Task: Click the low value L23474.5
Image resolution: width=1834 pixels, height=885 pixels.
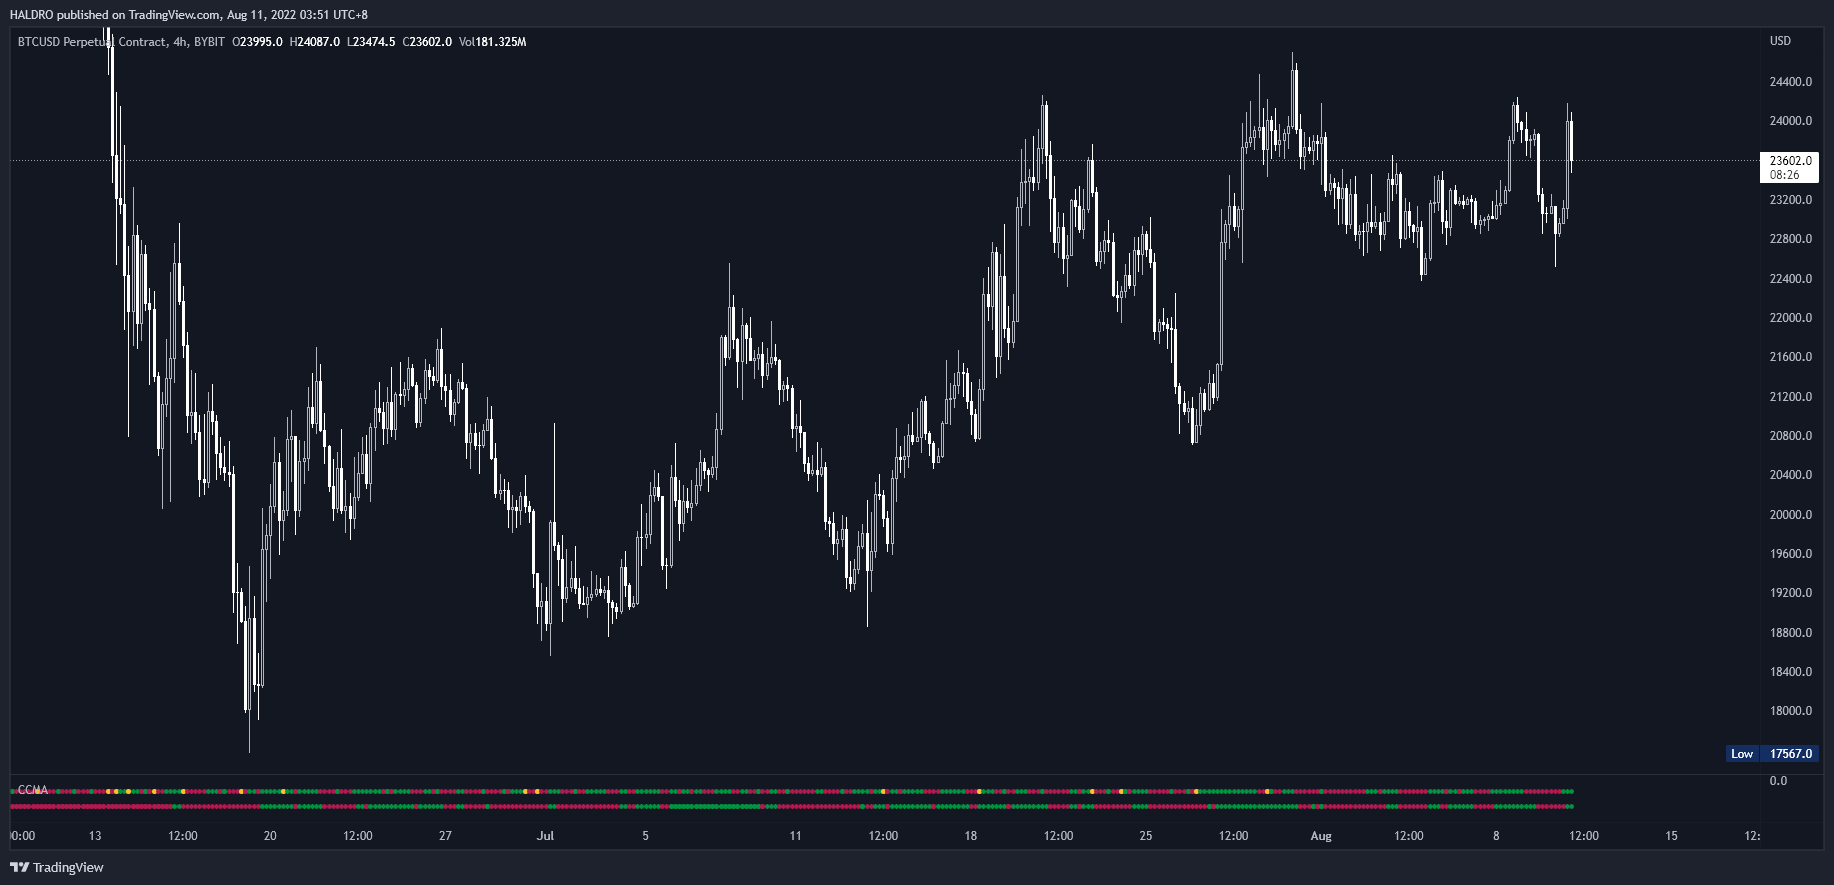Action: (x=371, y=42)
